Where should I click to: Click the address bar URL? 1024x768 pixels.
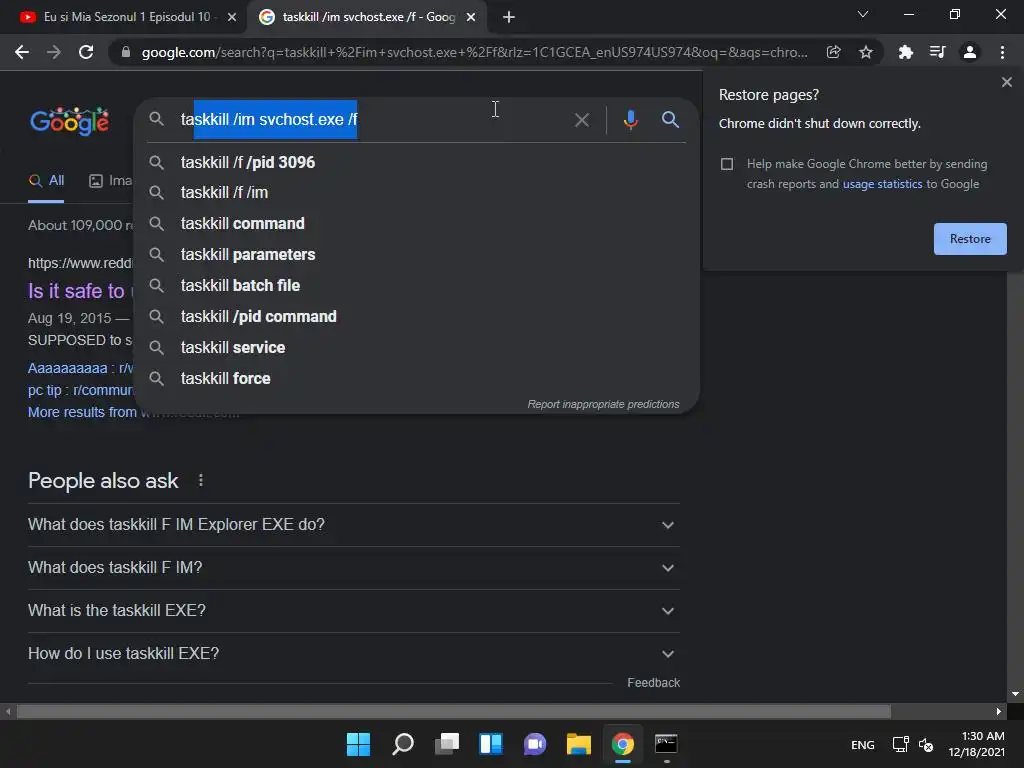coord(474,52)
